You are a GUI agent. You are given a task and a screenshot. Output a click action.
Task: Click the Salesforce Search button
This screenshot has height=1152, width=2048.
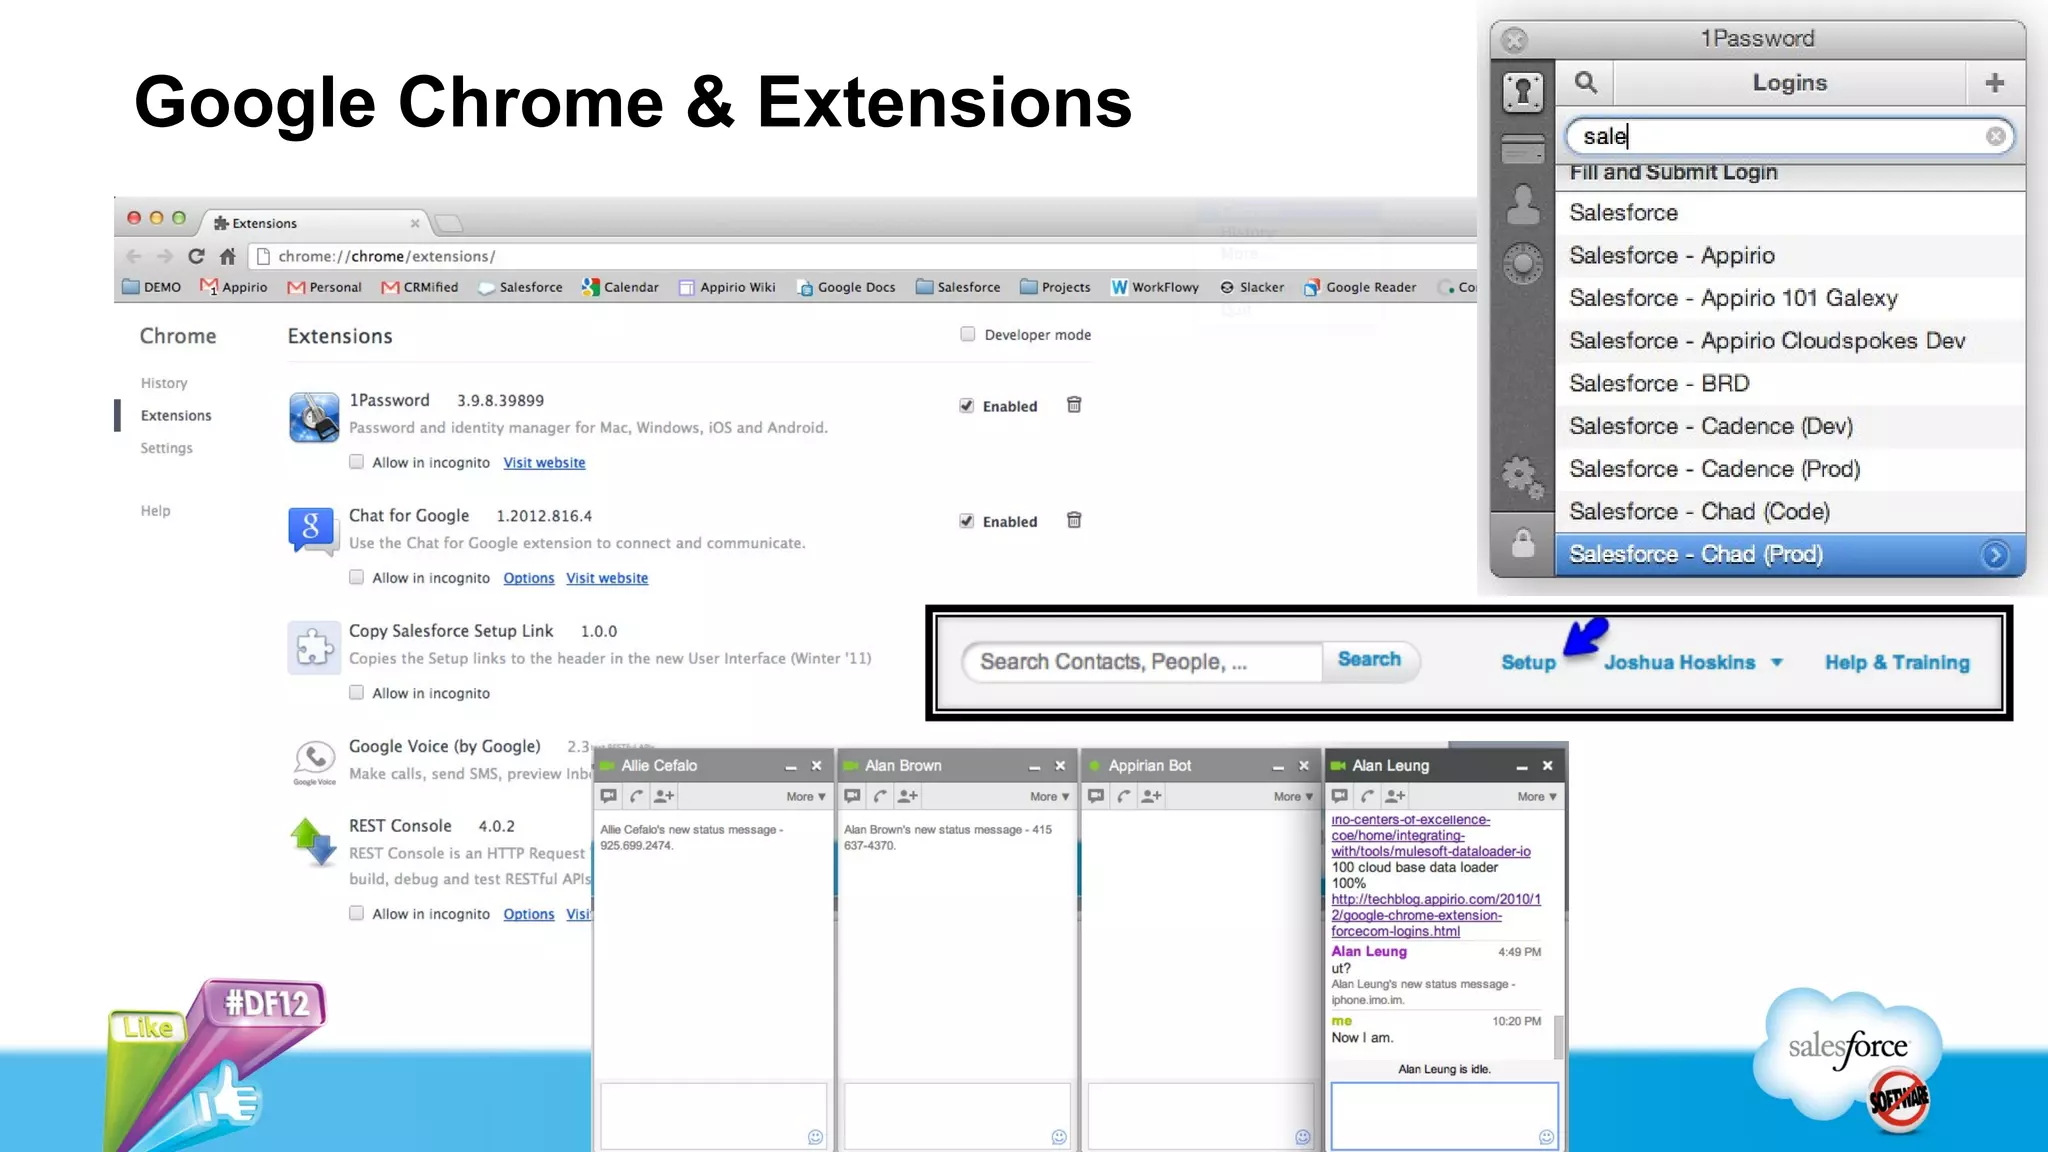coord(1369,660)
